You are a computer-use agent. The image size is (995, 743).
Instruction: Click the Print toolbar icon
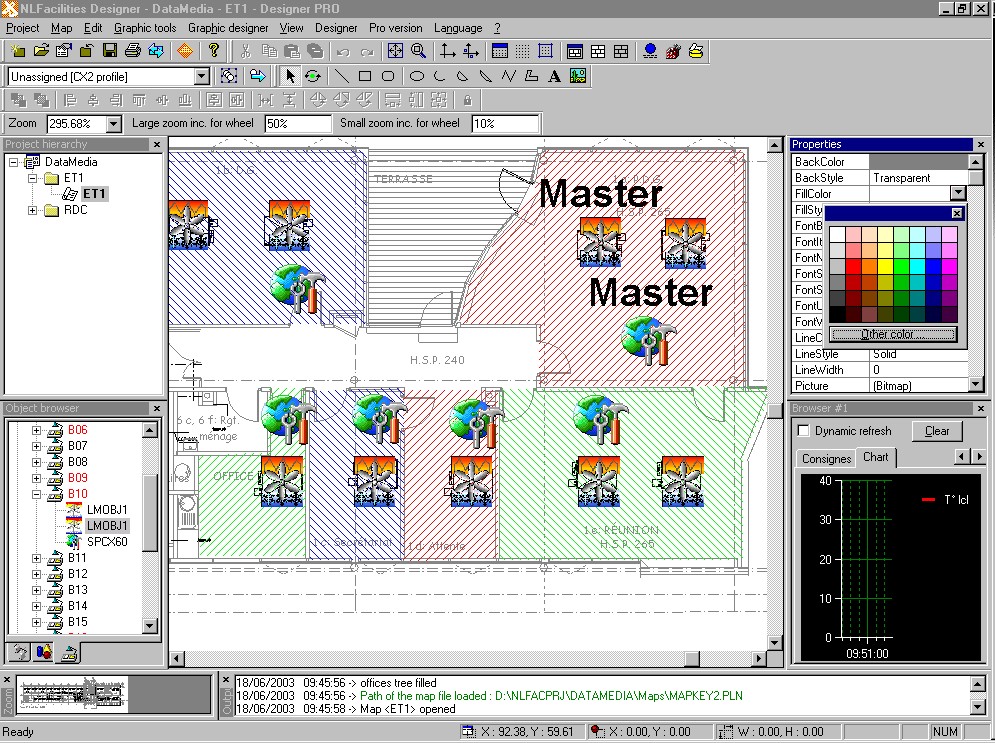(x=133, y=51)
